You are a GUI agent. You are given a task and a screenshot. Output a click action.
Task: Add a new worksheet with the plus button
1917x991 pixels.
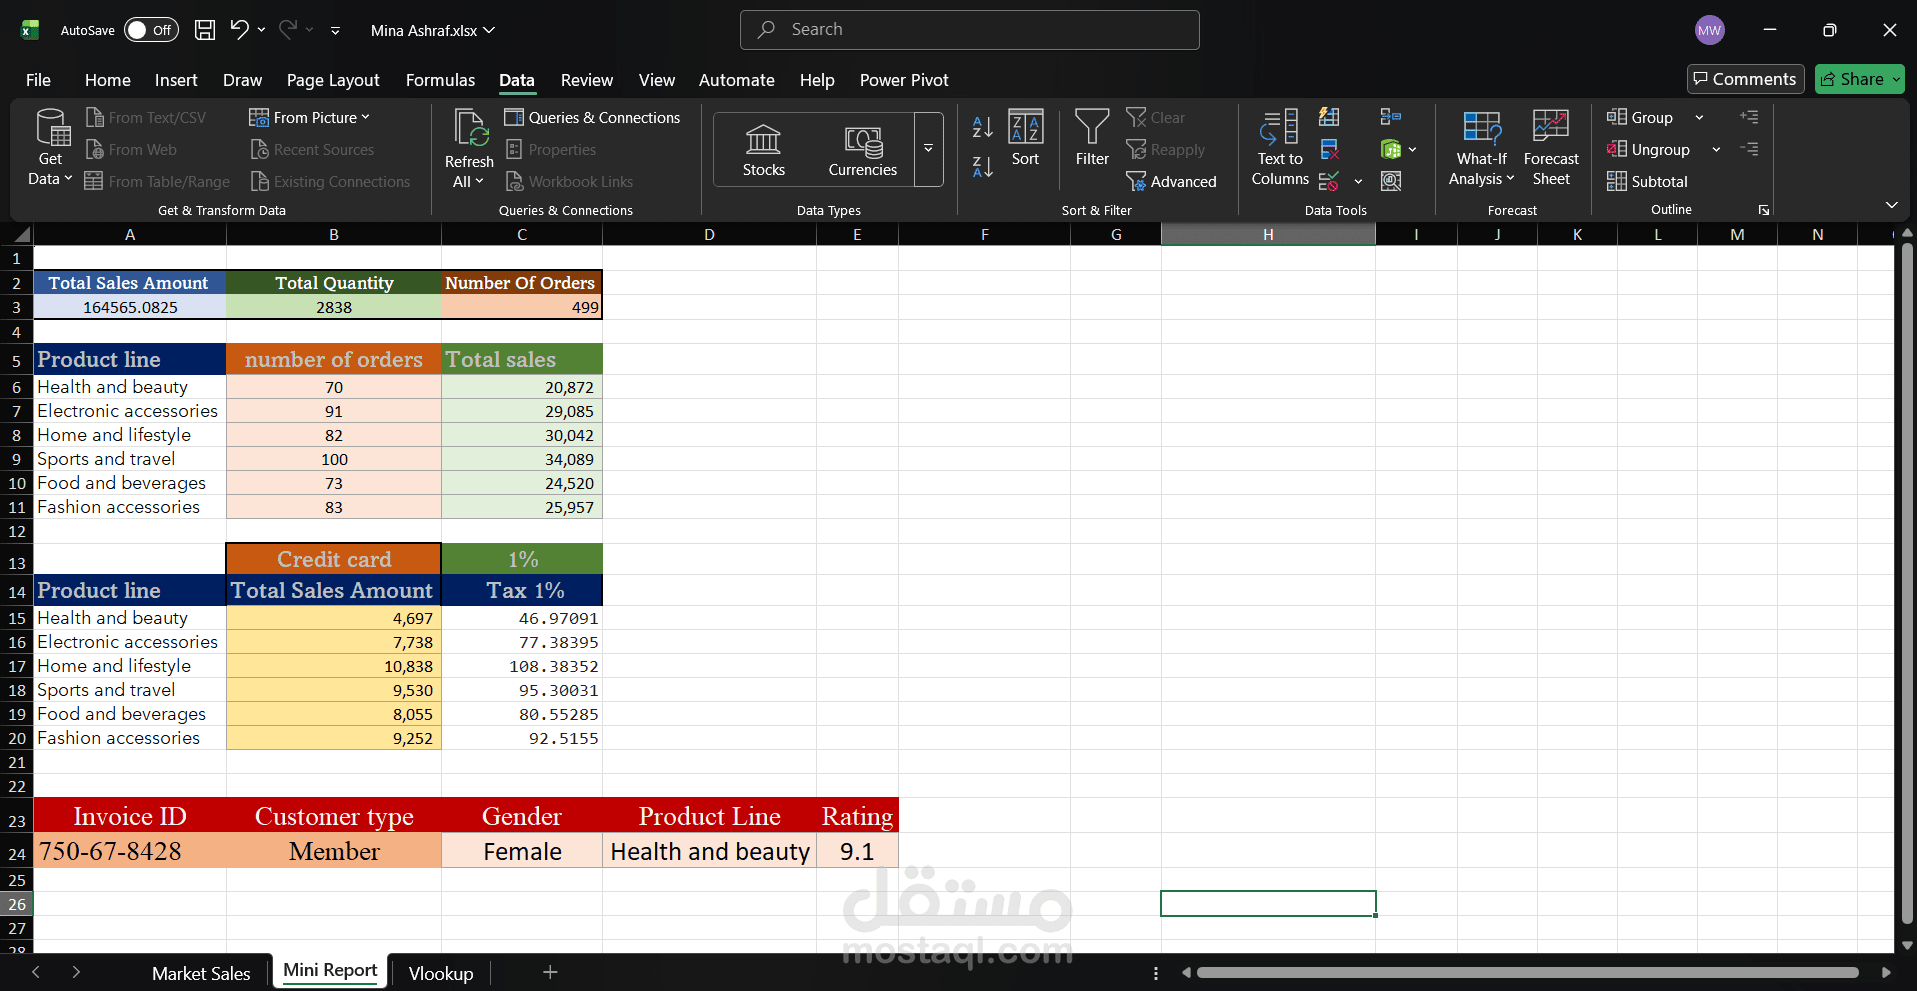(x=549, y=972)
